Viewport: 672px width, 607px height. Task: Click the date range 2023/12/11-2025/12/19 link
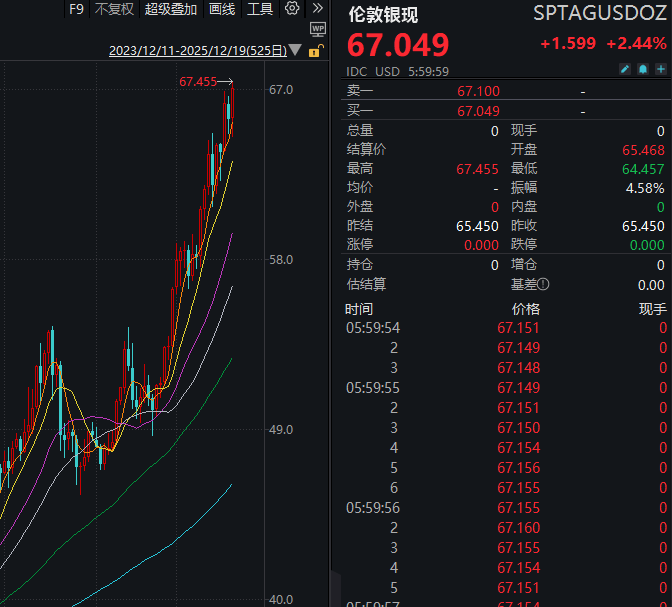(197, 51)
